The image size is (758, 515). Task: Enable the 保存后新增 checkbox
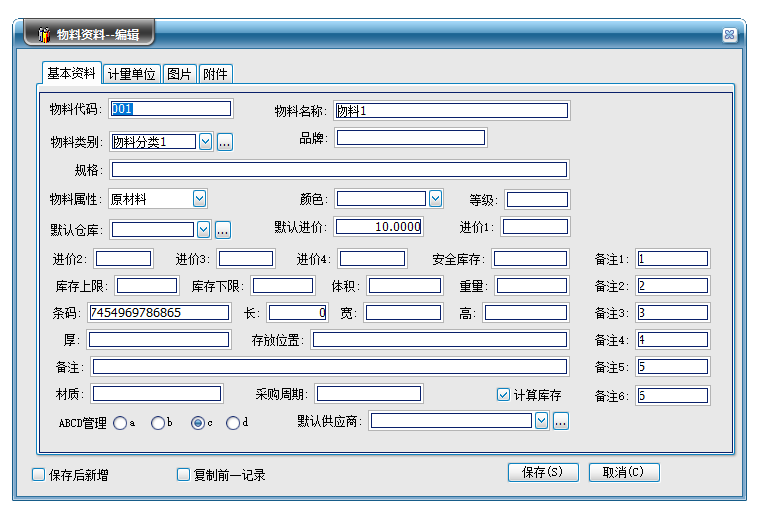[x=38, y=474]
